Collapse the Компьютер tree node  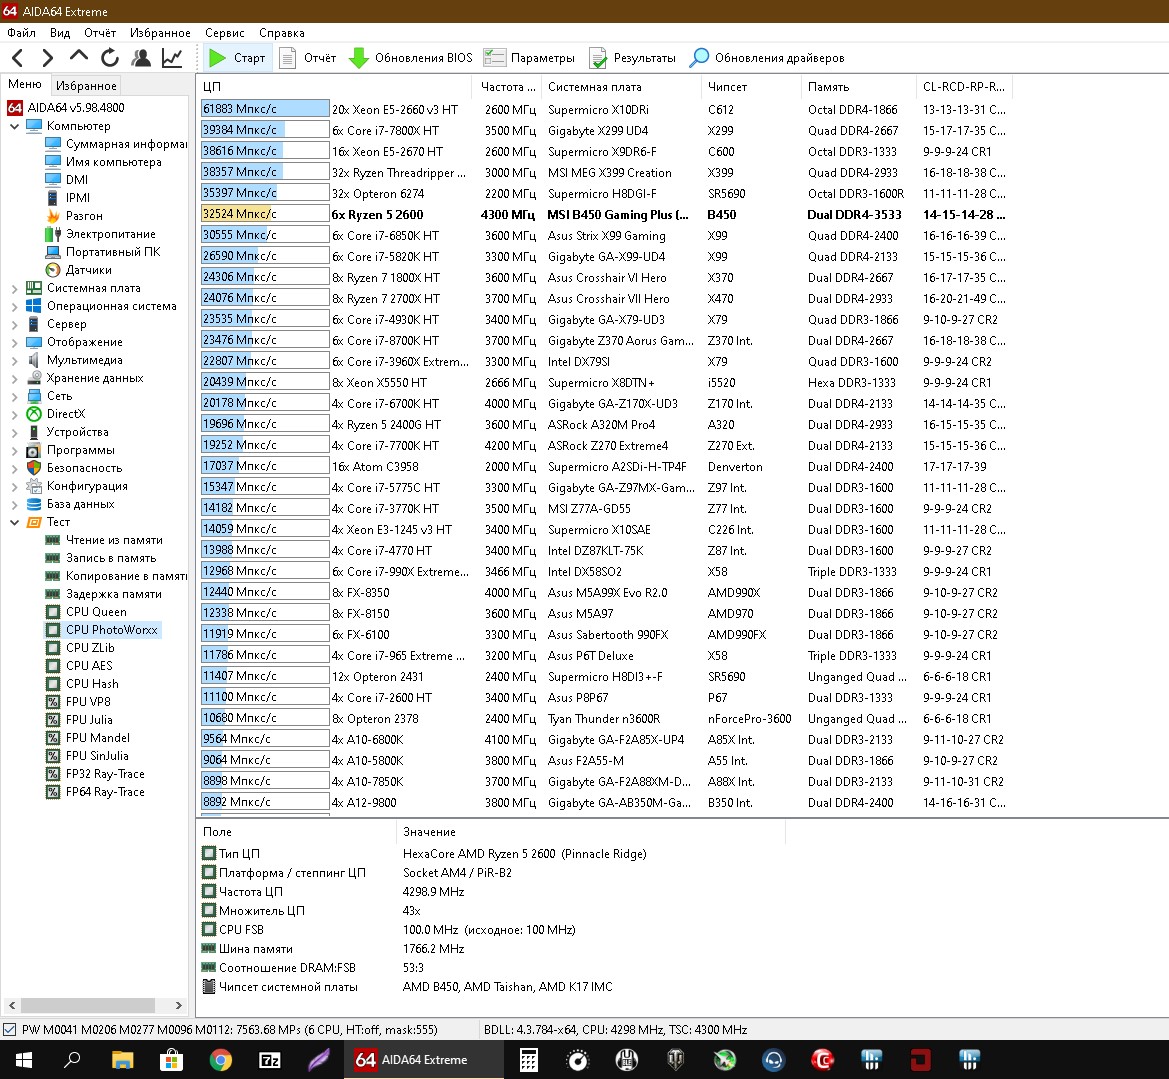(x=14, y=126)
